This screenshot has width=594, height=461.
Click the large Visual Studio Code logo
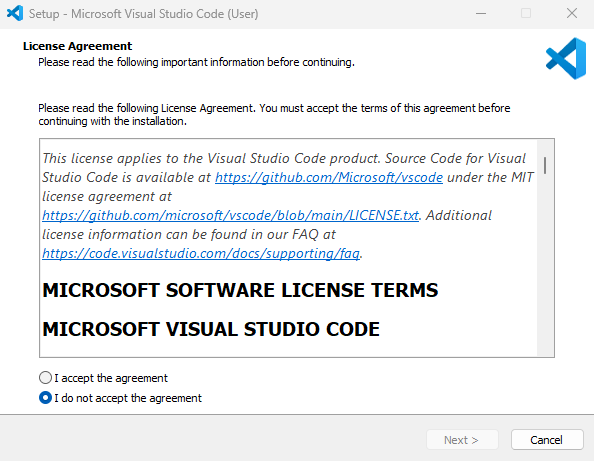(x=566, y=58)
